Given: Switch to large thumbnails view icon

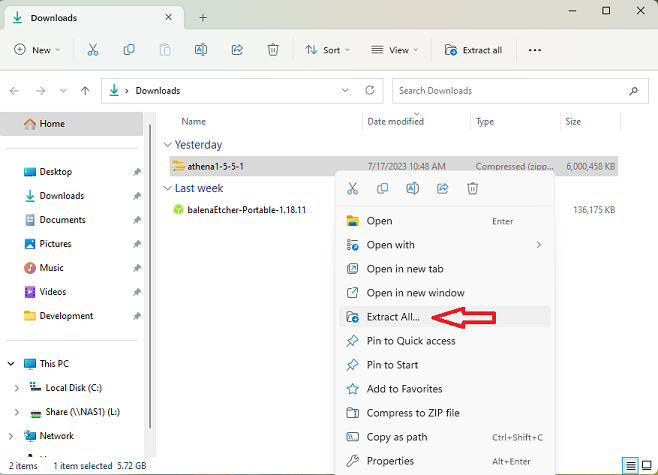Looking at the screenshot, I should (648, 466).
